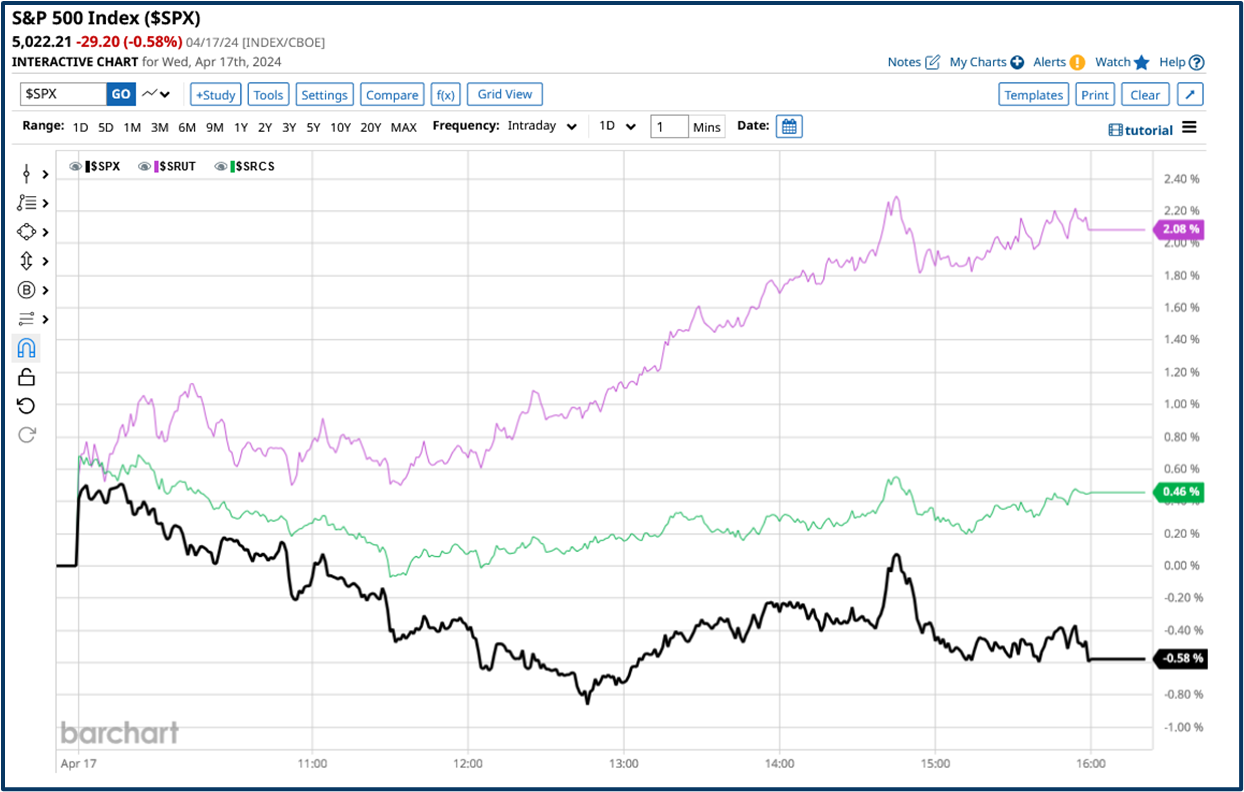Click the GO button
This screenshot has height=792, width=1244.
[120, 94]
